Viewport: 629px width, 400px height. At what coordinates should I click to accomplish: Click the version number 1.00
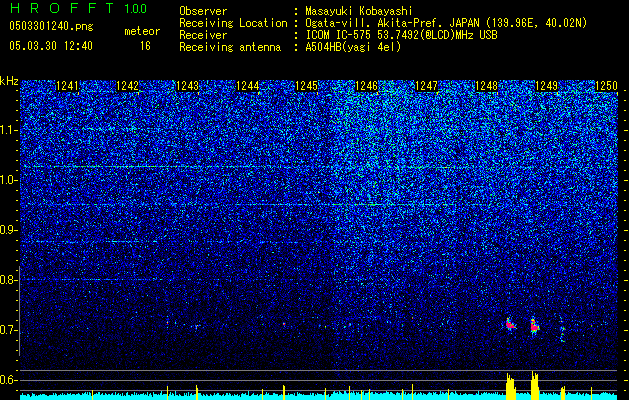point(136,9)
